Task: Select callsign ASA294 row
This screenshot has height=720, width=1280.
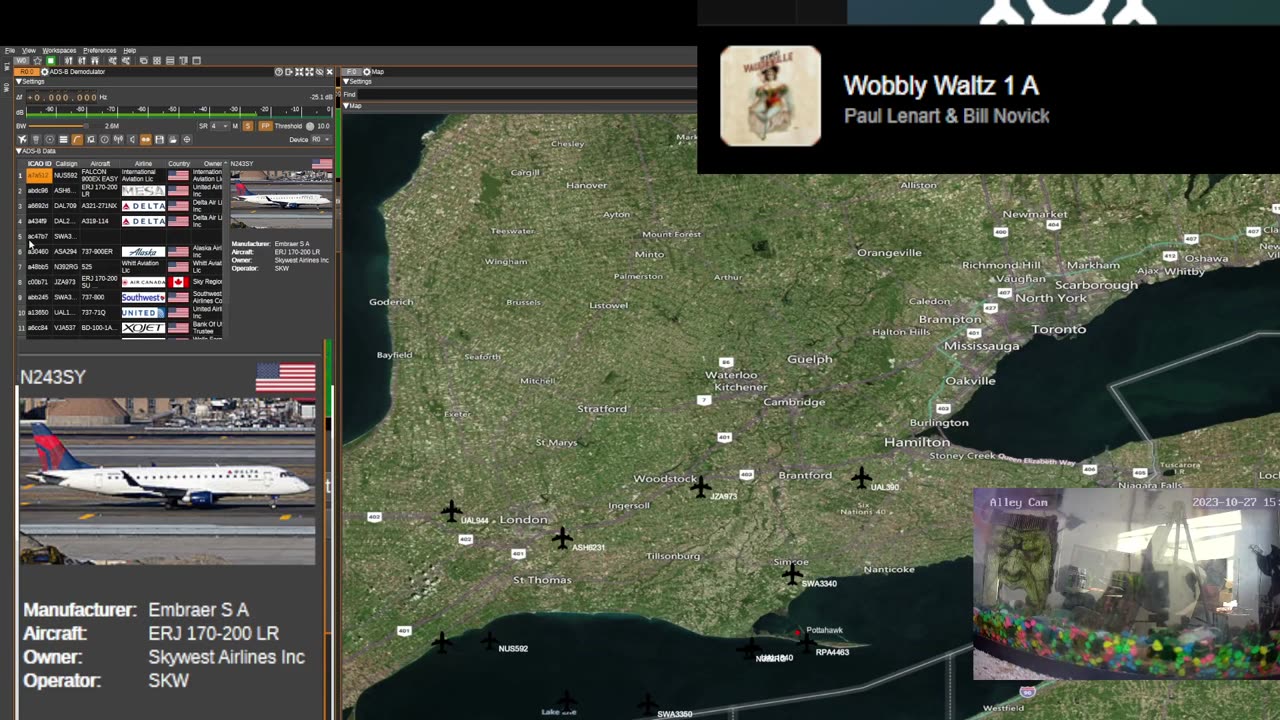Action: tap(120, 252)
